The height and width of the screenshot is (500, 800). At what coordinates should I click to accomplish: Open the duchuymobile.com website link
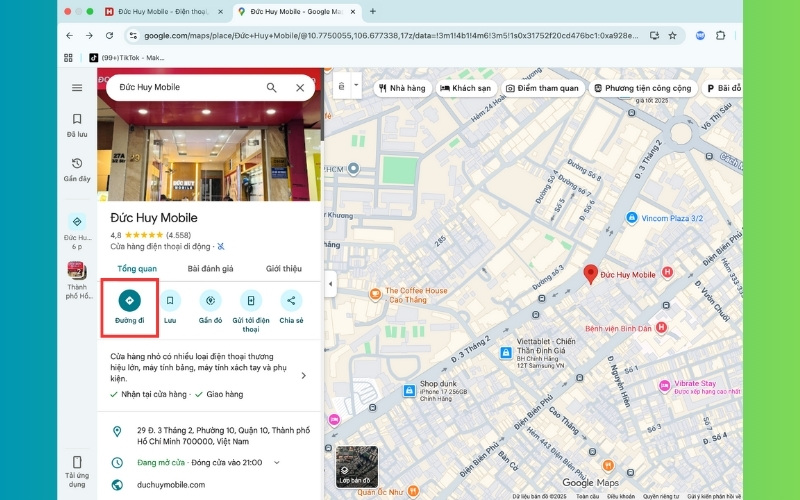(171, 485)
